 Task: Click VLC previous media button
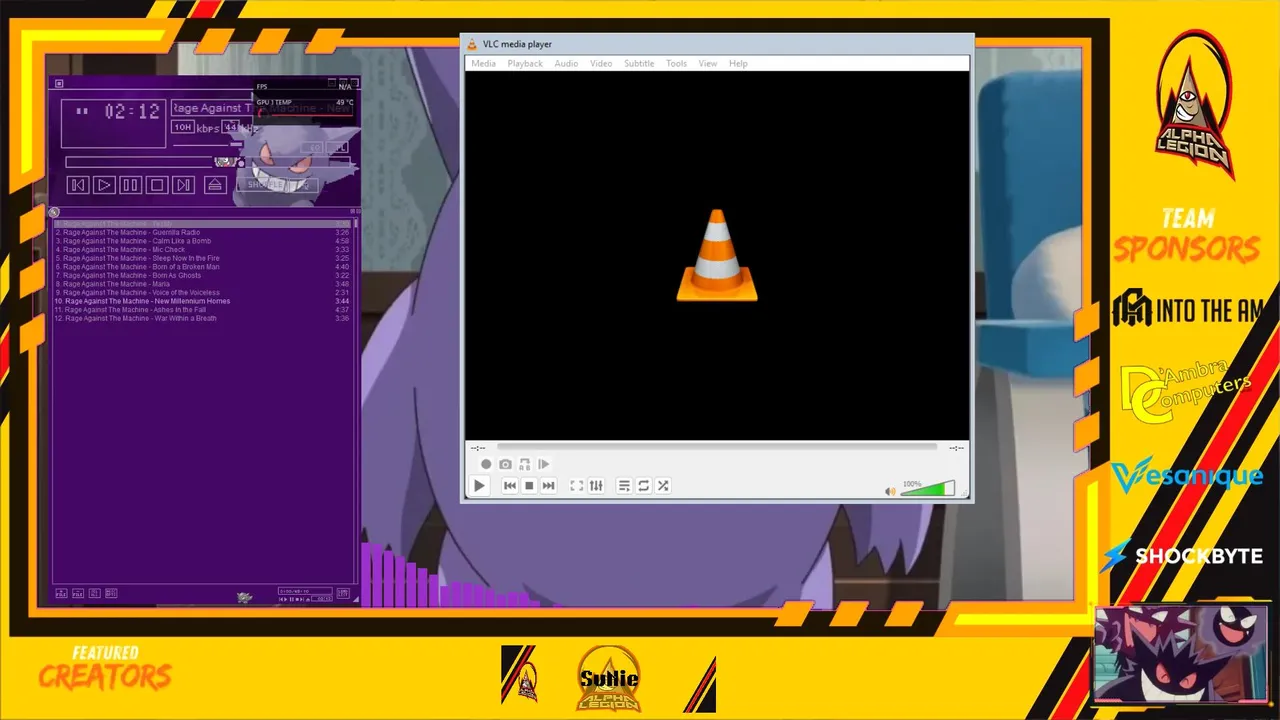509,486
